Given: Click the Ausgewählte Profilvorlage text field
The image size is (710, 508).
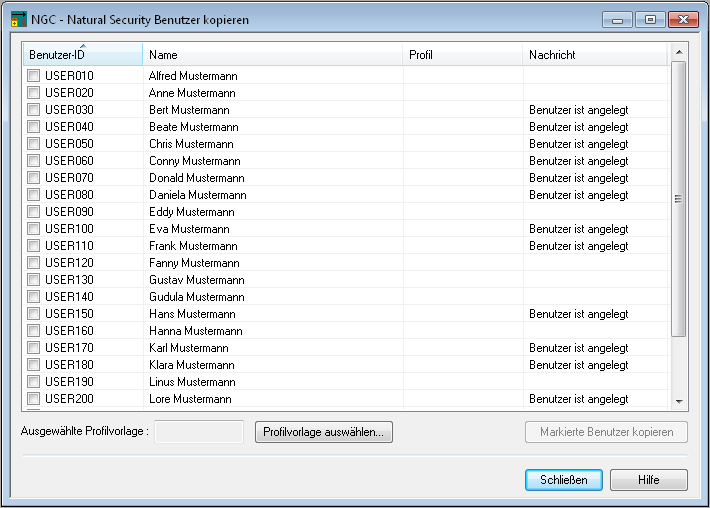Looking at the screenshot, I should click(x=199, y=432).
